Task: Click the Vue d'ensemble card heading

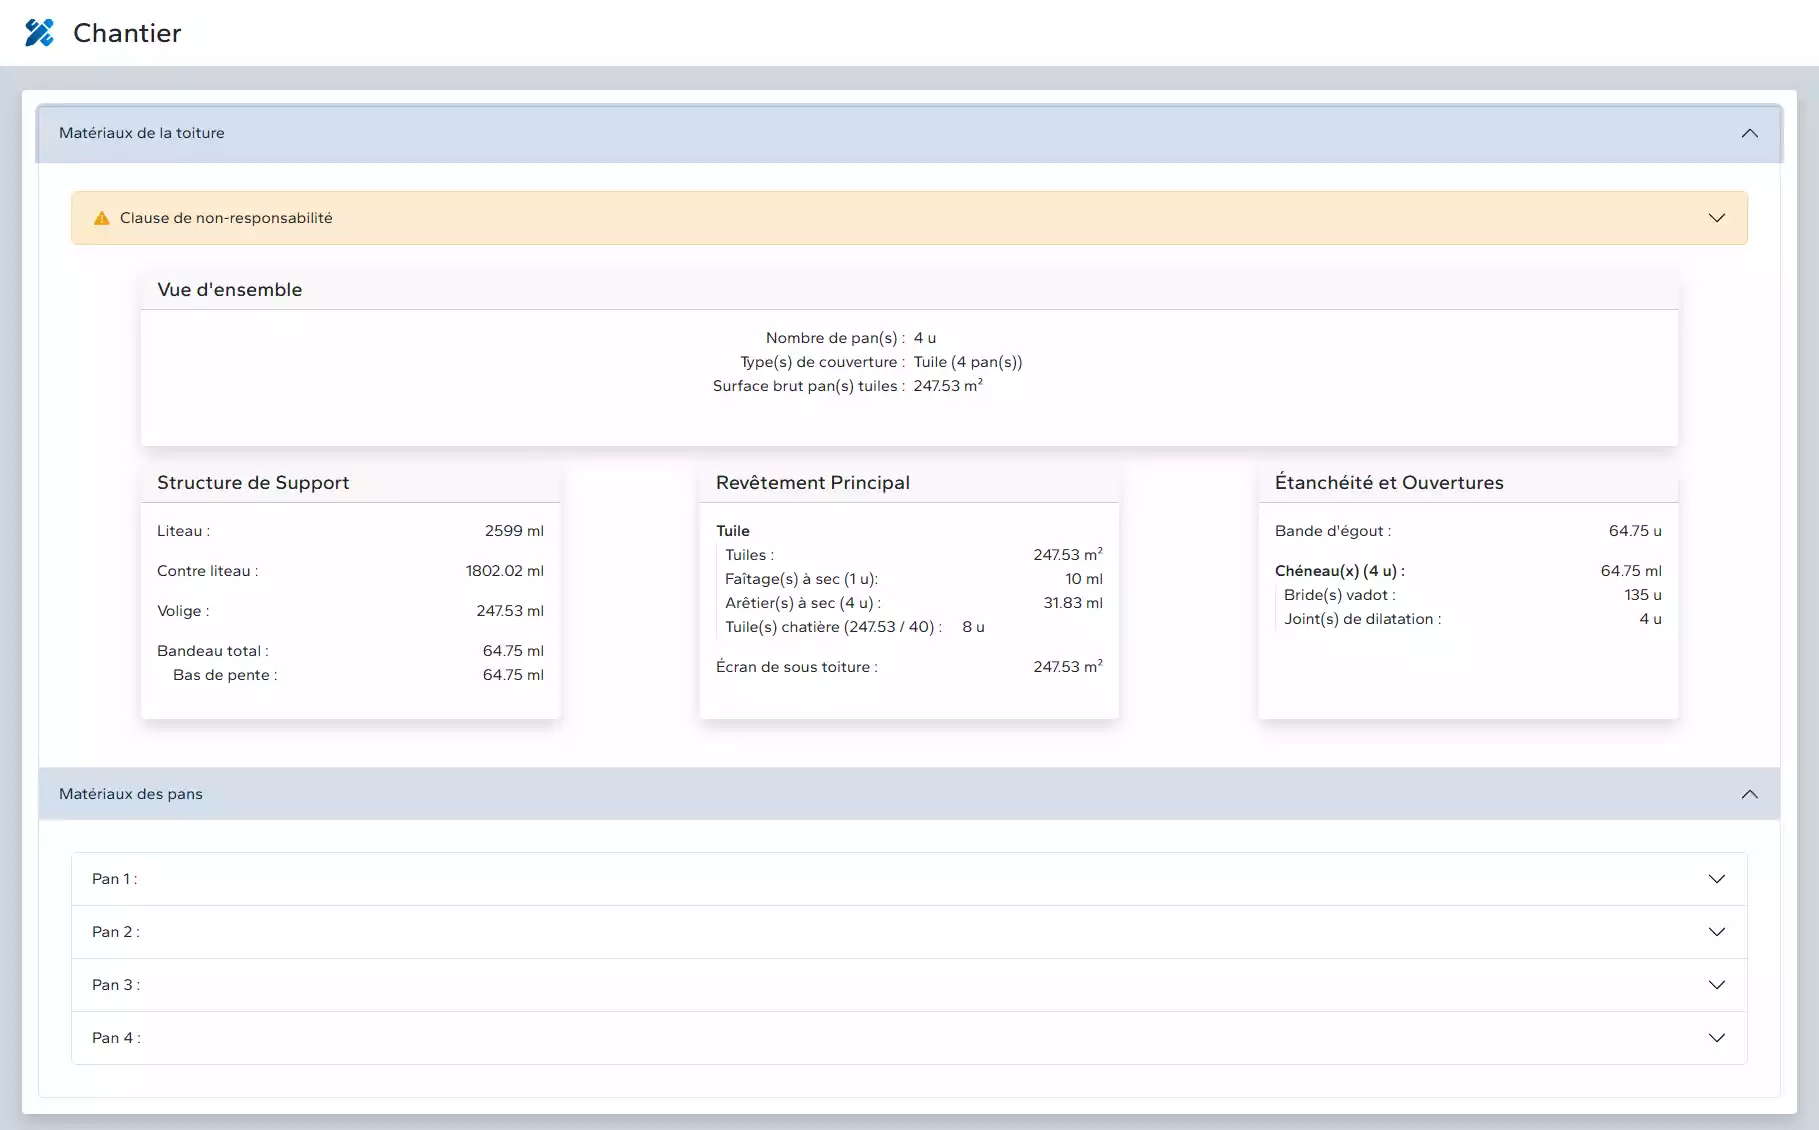Action: pyautogui.click(x=229, y=290)
